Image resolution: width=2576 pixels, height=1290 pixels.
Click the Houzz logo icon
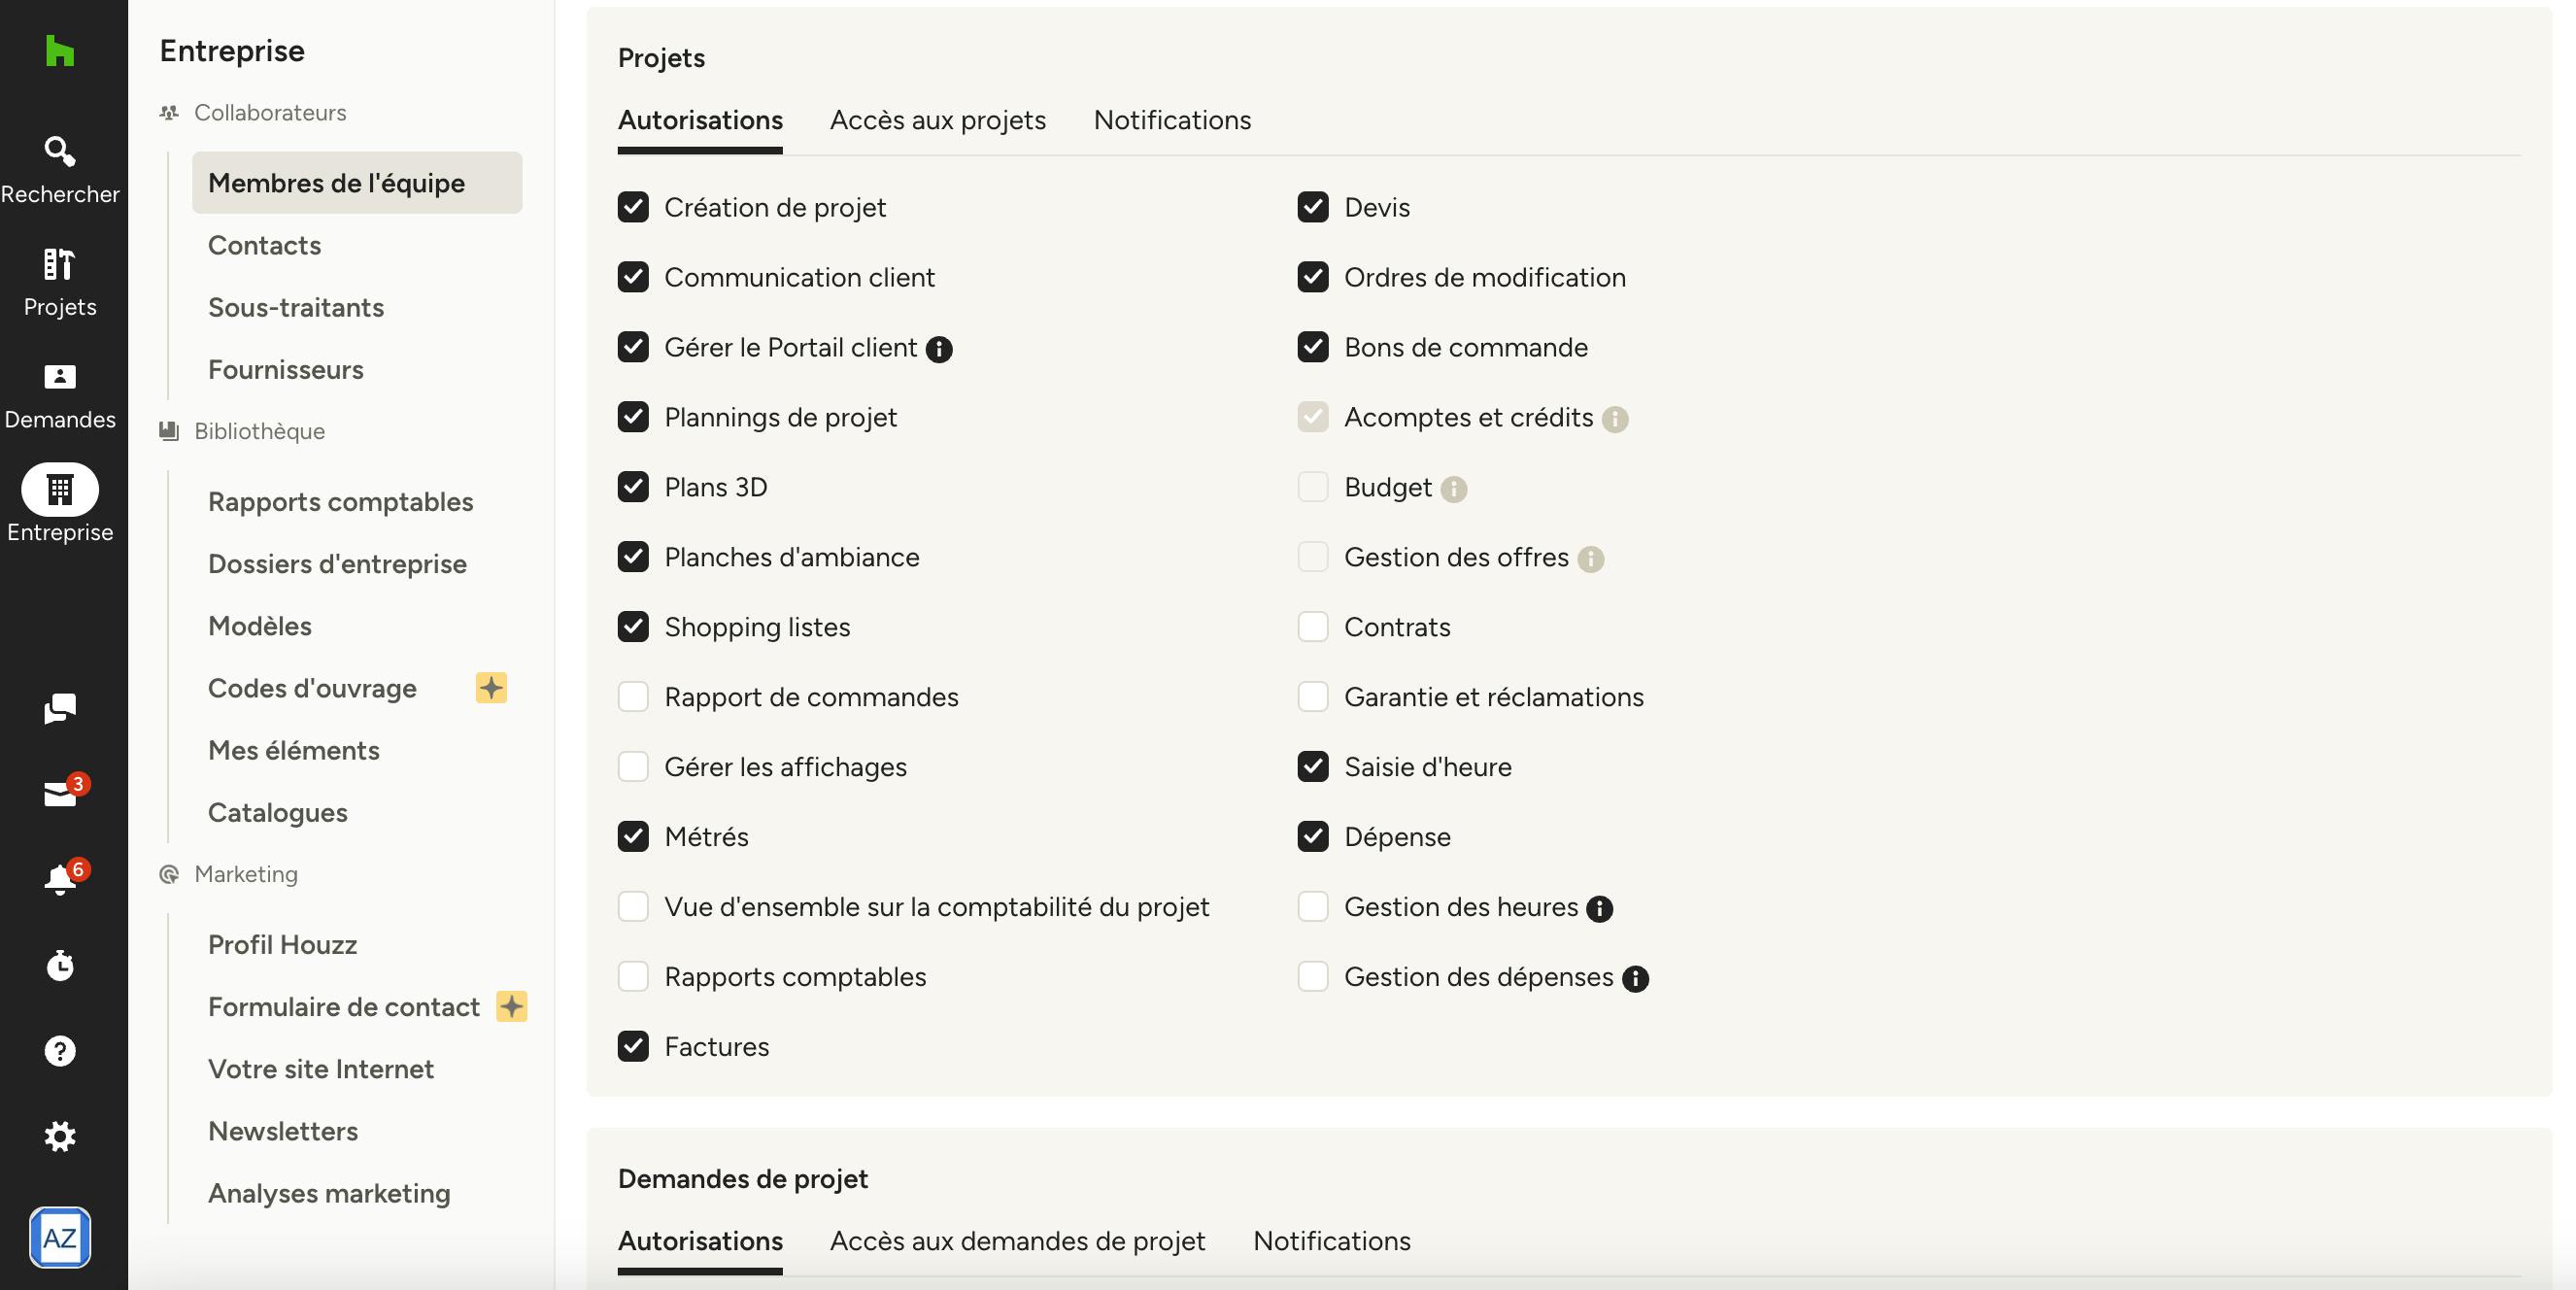(x=60, y=50)
